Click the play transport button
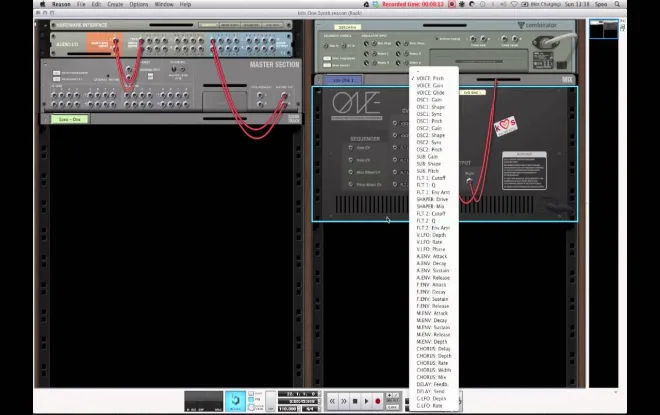The height and width of the screenshot is (415, 660). 366,401
